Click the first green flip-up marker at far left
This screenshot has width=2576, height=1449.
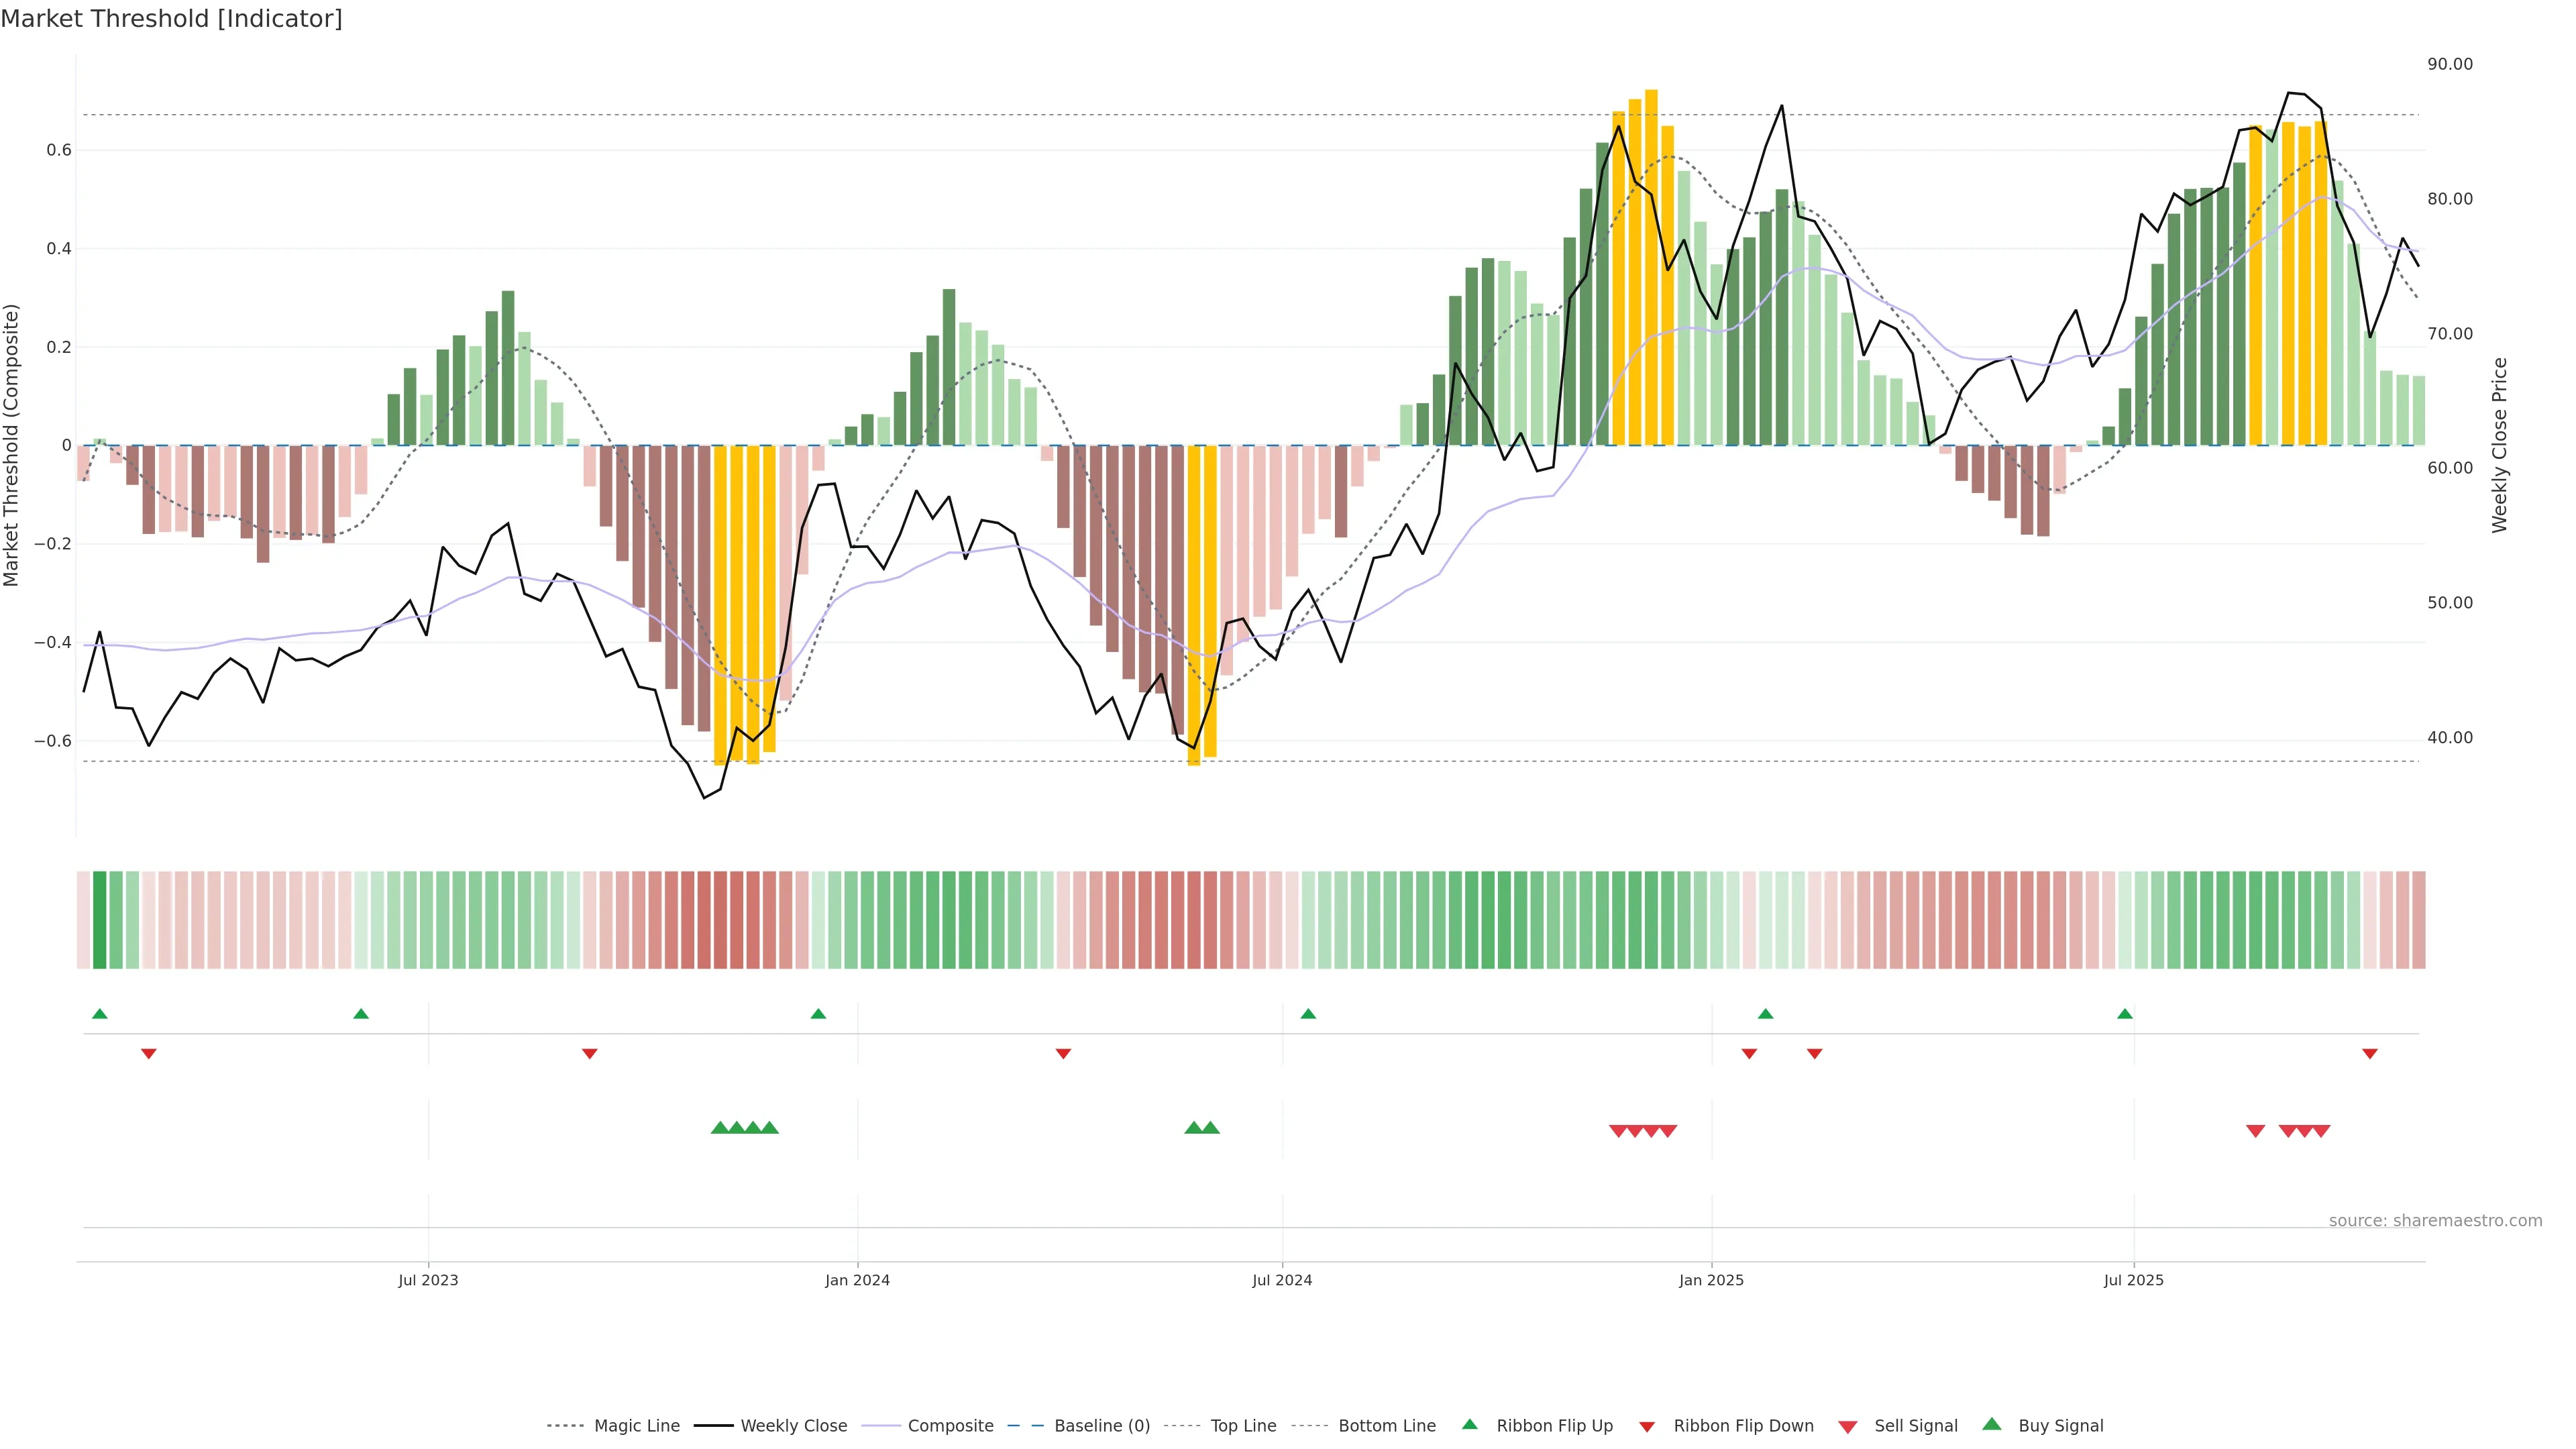coord(99,1014)
